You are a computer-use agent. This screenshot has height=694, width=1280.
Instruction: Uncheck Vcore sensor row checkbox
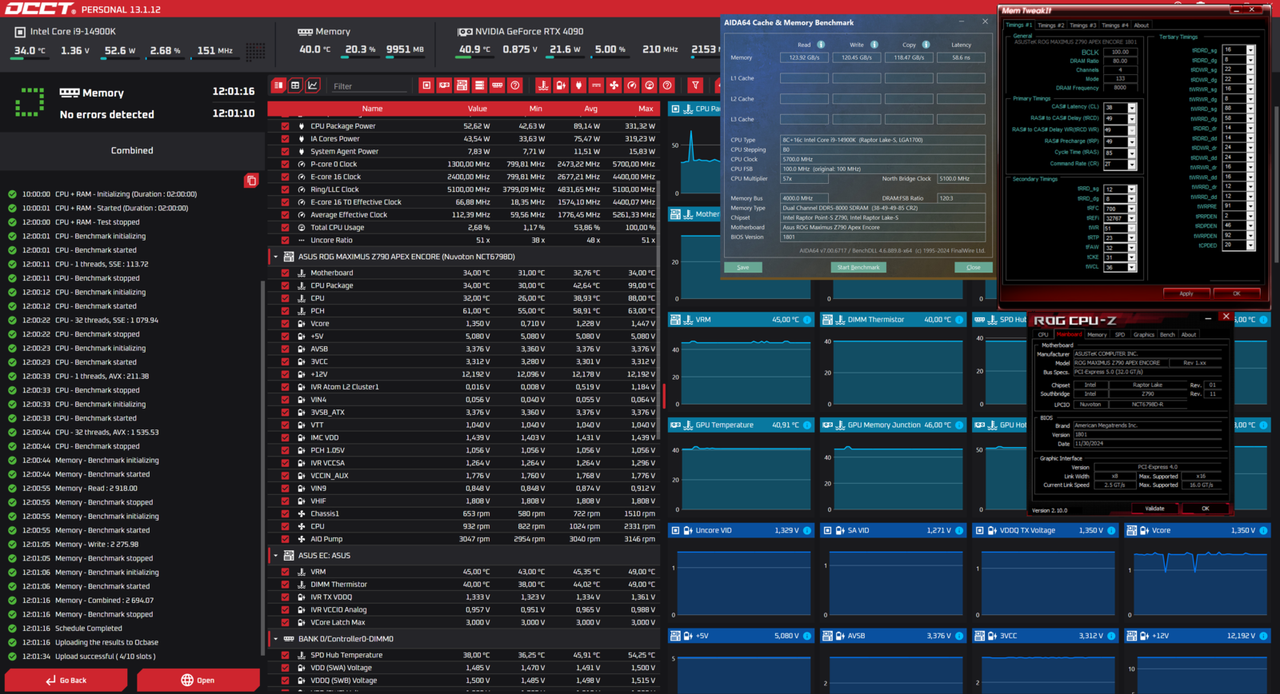click(285, 323)
